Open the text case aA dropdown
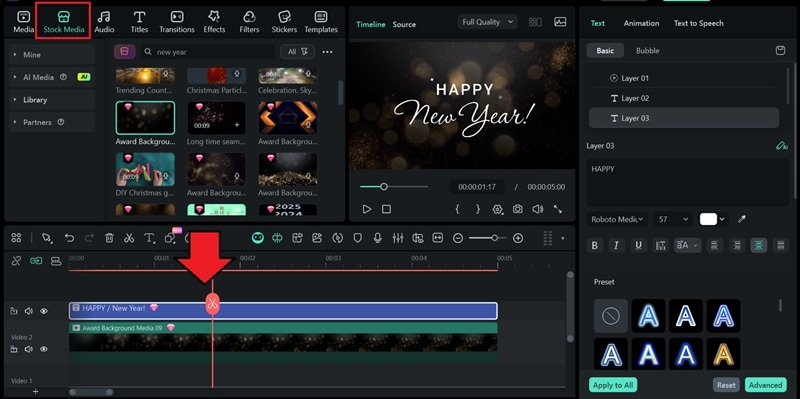Screen dimensions: 800x399 [x=687, y=245]
